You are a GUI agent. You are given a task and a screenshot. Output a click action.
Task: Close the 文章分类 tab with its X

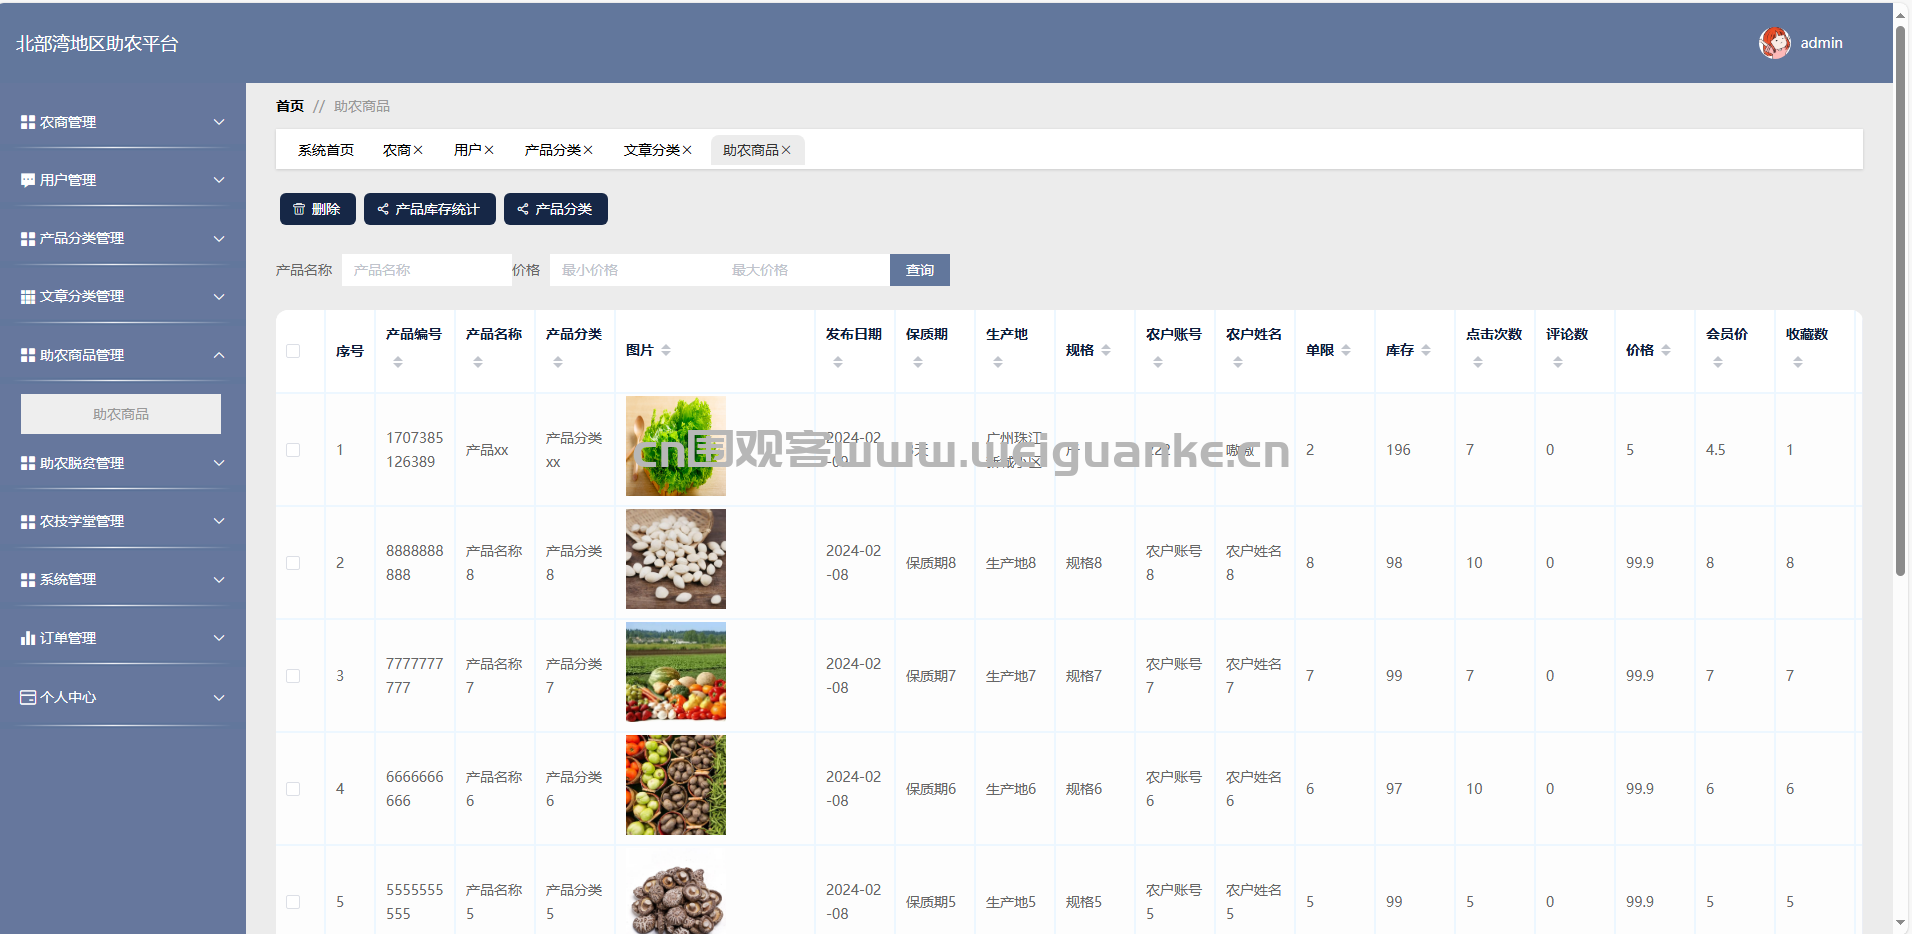(687, 150)
